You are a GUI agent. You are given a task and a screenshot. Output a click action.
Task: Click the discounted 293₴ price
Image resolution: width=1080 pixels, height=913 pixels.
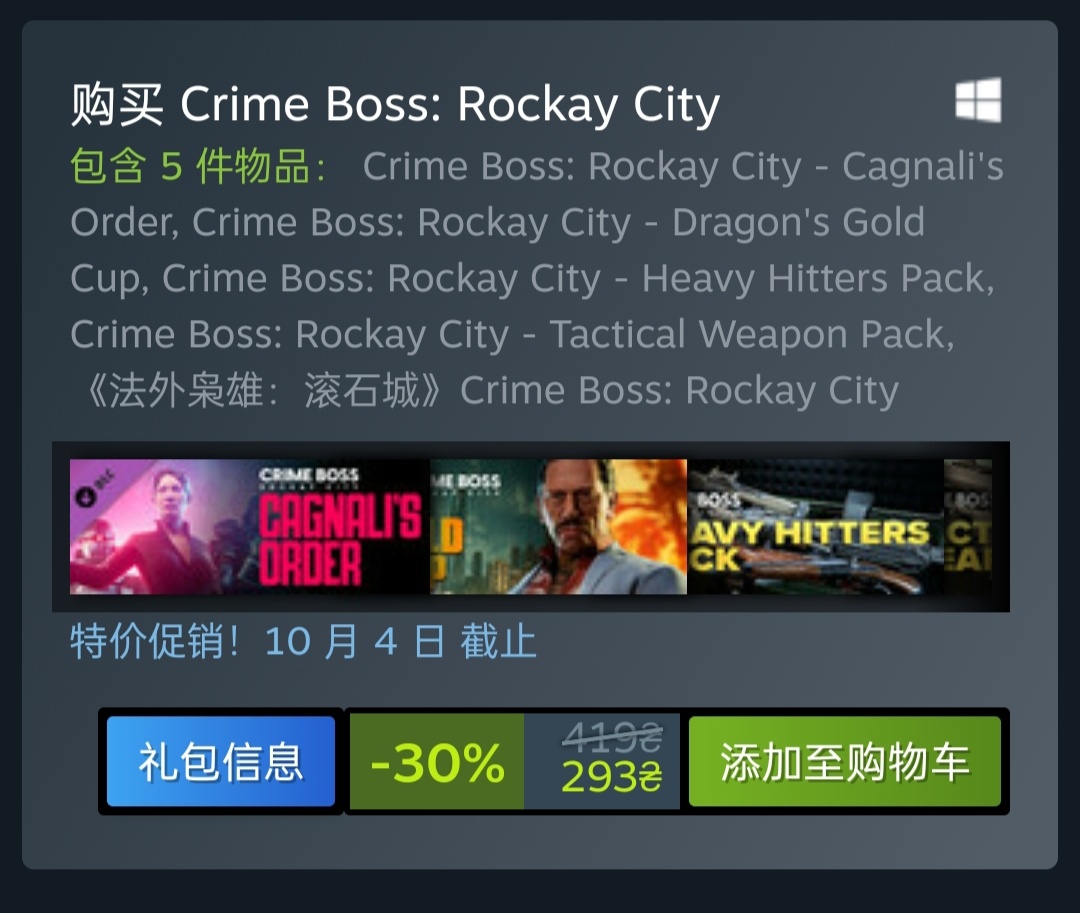pos(612,777)
